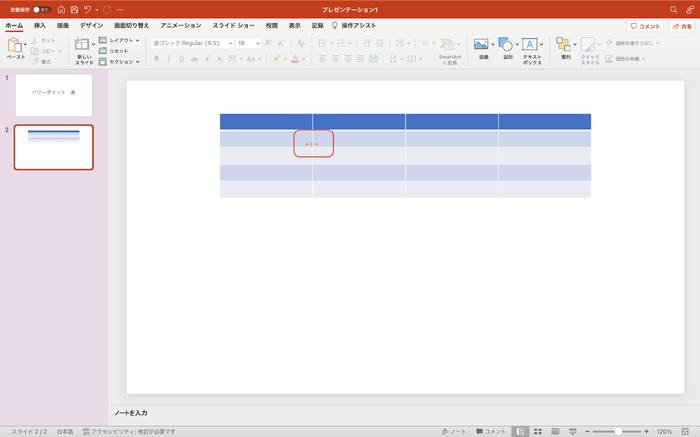700x437 pixels.
Task: Click the clear formatting icon
Action: tap(300, 43)
